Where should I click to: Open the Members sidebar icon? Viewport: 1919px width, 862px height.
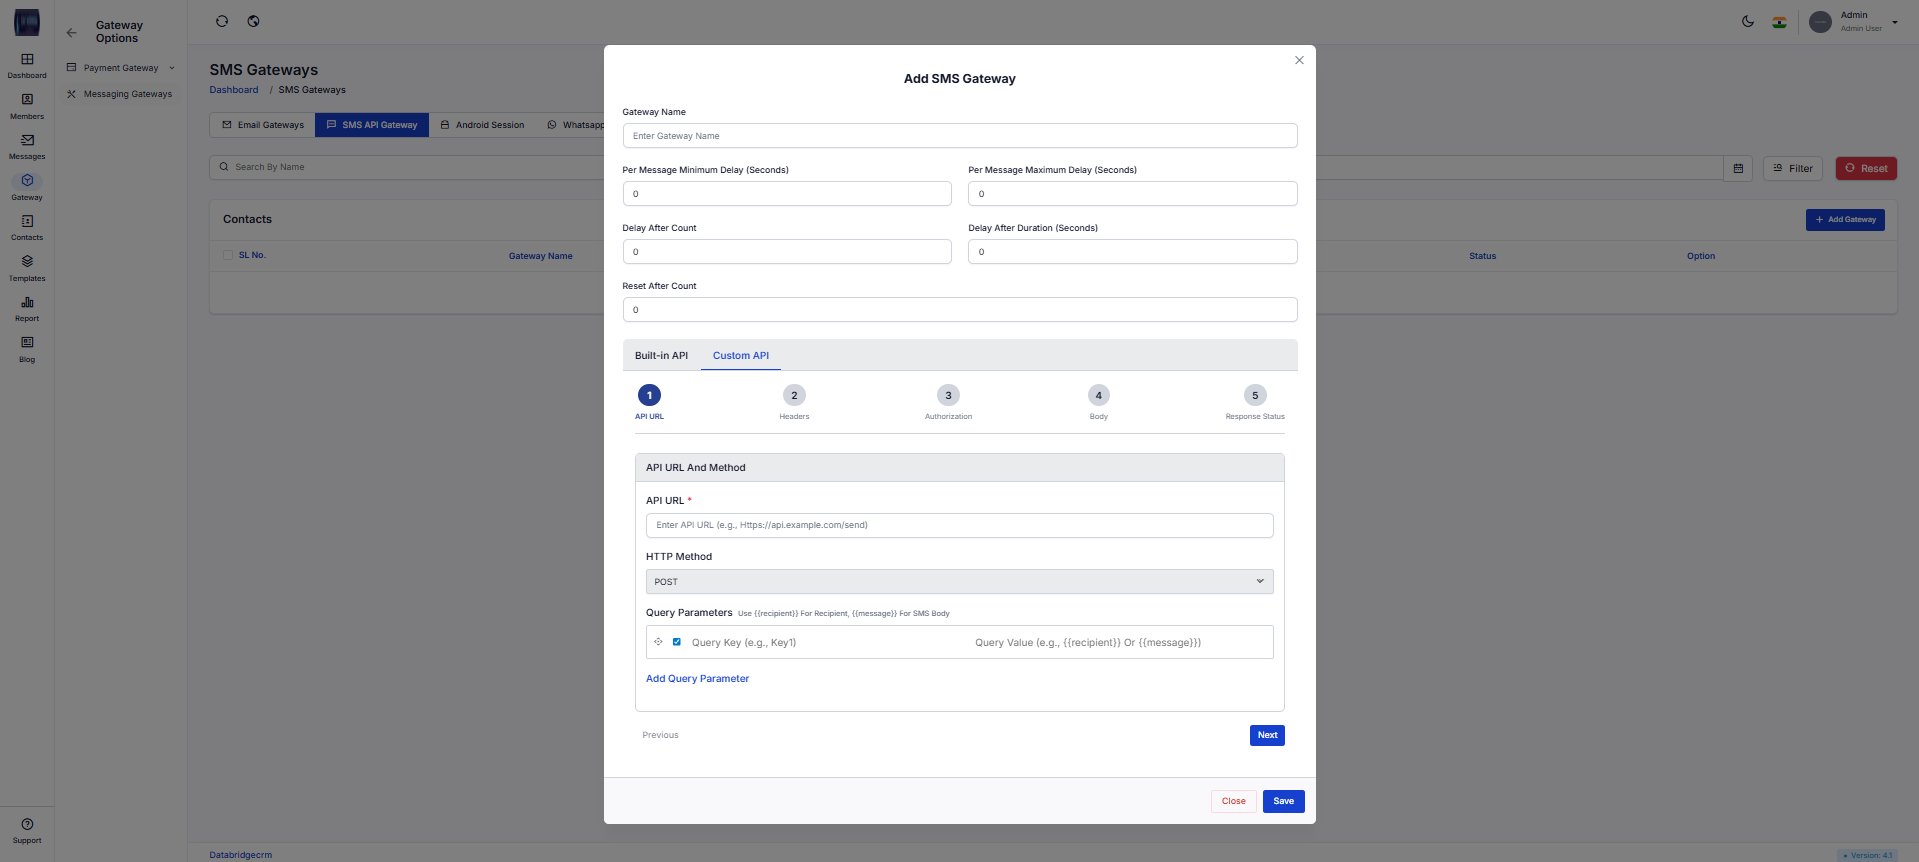click(27, 100)
